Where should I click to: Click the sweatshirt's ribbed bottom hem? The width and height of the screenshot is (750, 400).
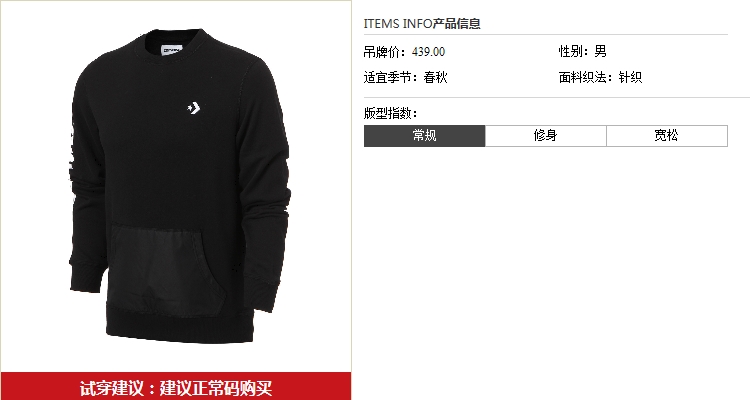click(179, 325)
